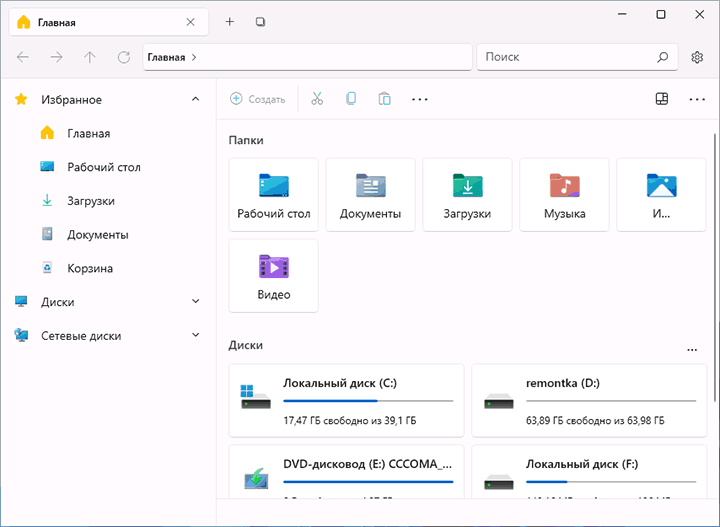Open Локальный диск (C:) drive
The height and width of the screenshot is (527, 720).
[346, 400]
